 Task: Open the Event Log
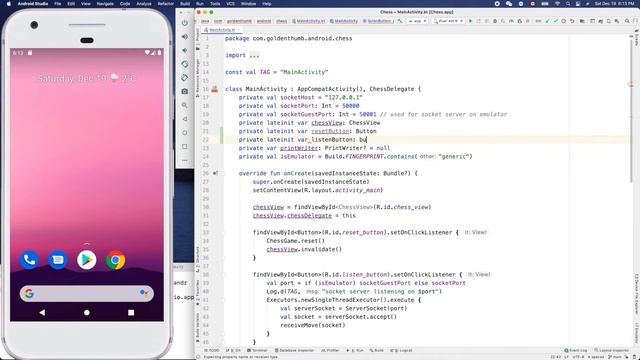576,350
